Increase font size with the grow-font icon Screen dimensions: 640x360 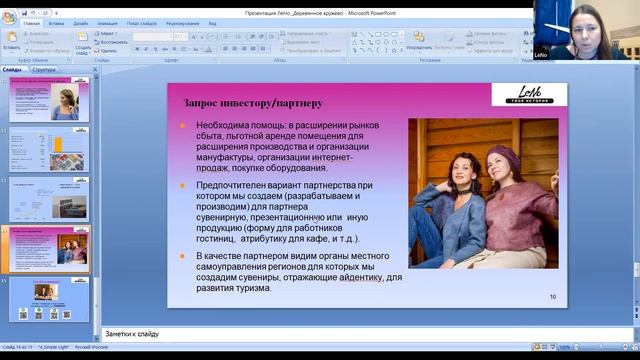coord(194,37)
